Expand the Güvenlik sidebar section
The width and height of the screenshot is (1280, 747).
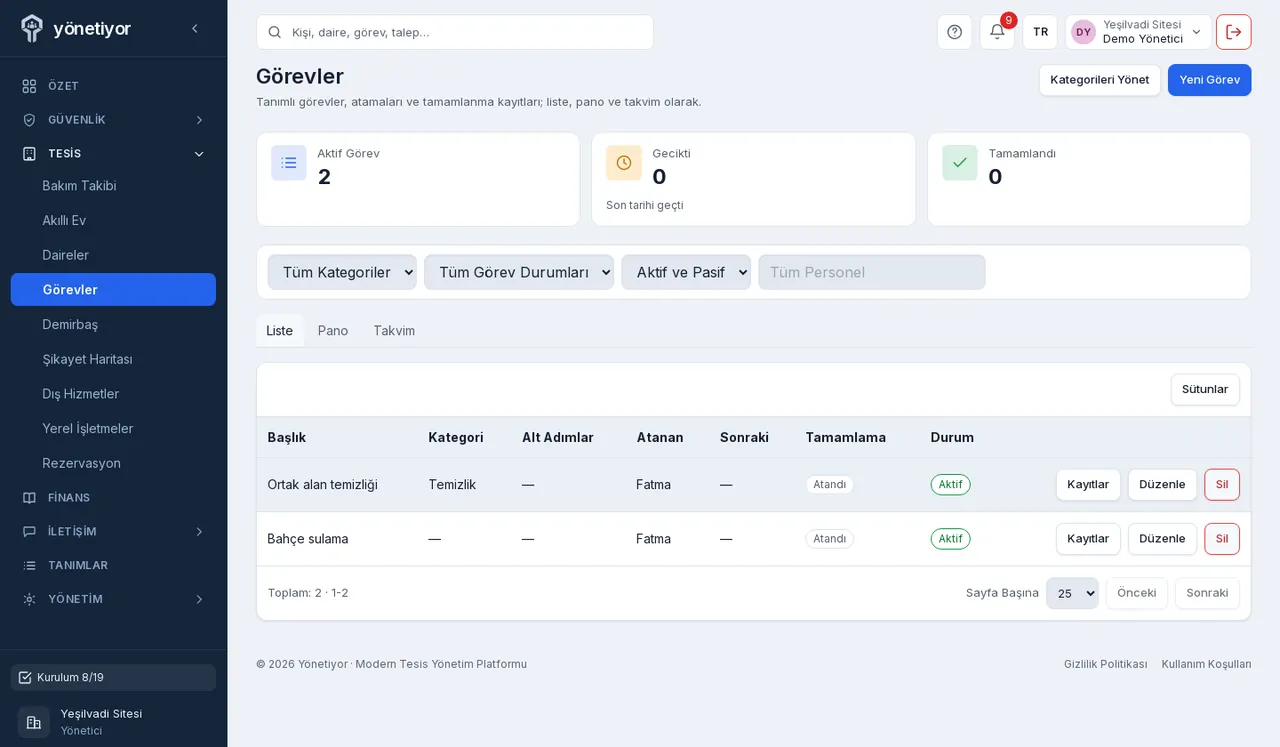coord(113,120)
